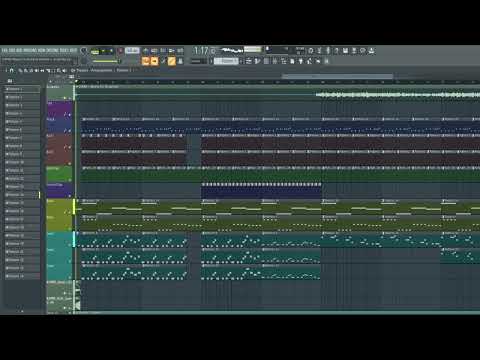Viewport: 480px width, 360px height.
Task: Open the pattern selector dropdown
Action: (x=226, y=61)
